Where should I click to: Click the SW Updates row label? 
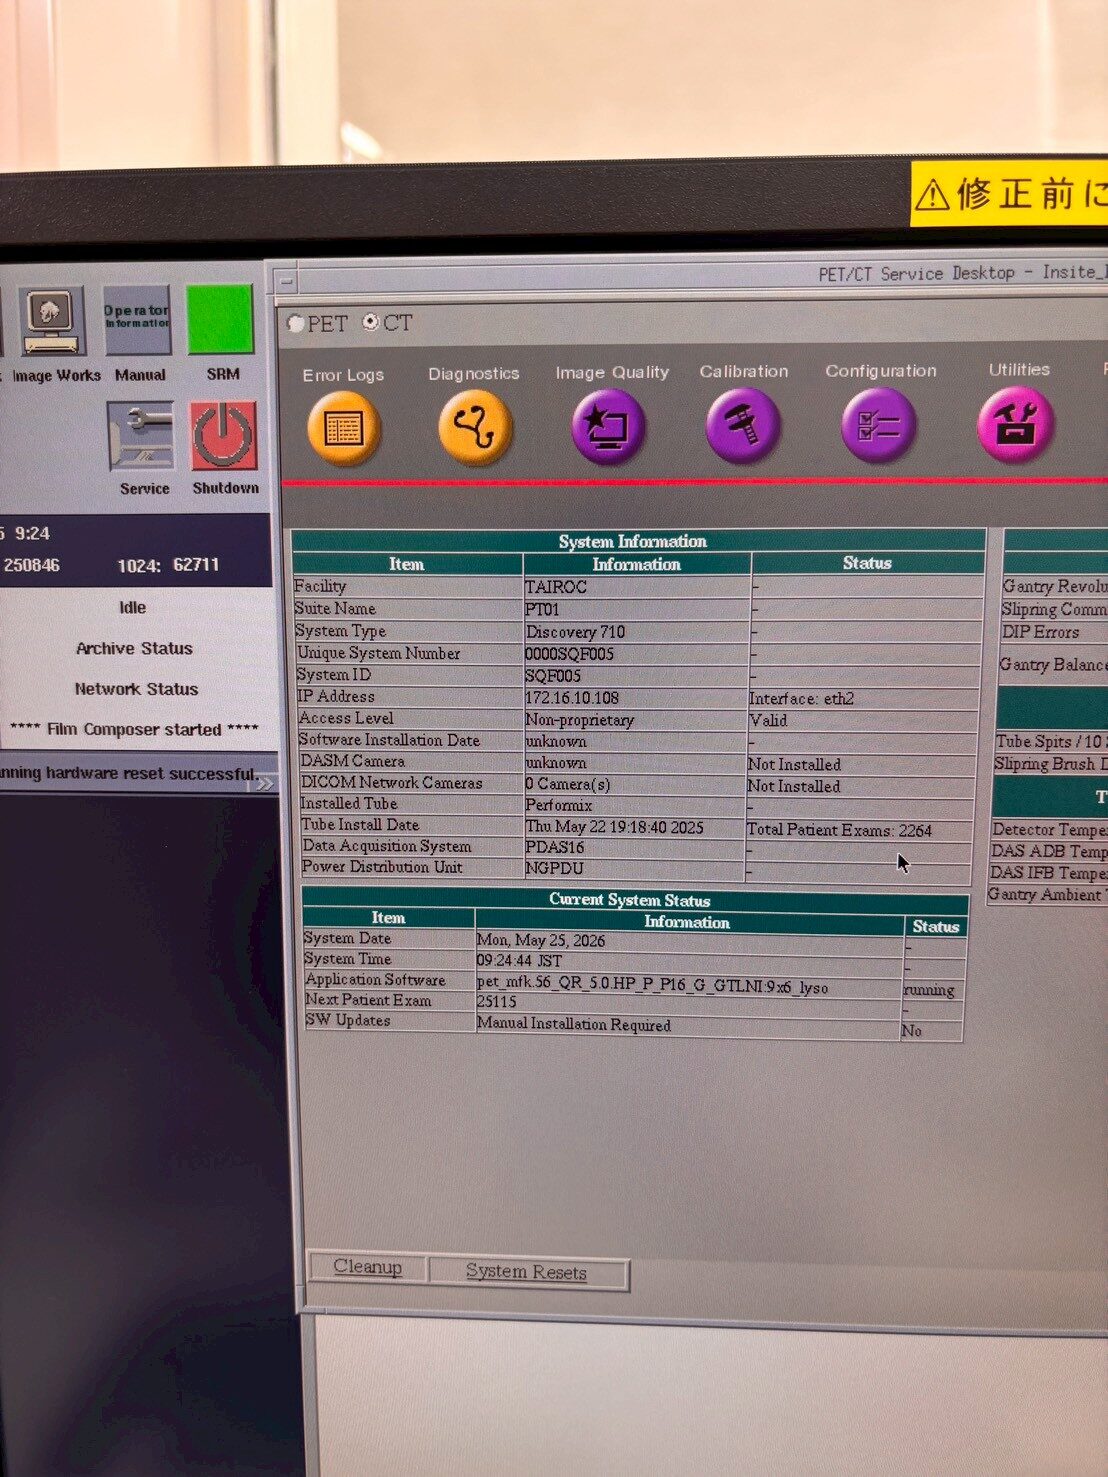(x=348, y=1020)
